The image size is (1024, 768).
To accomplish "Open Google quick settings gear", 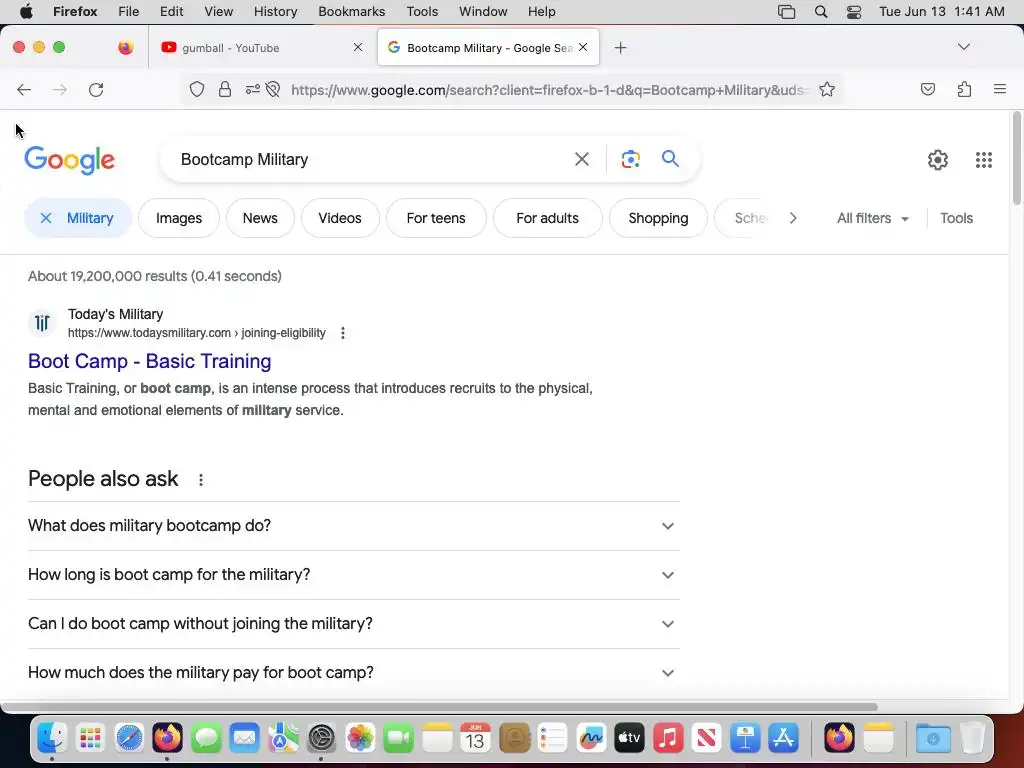I will pyautogui.click(x=938, y=160).
